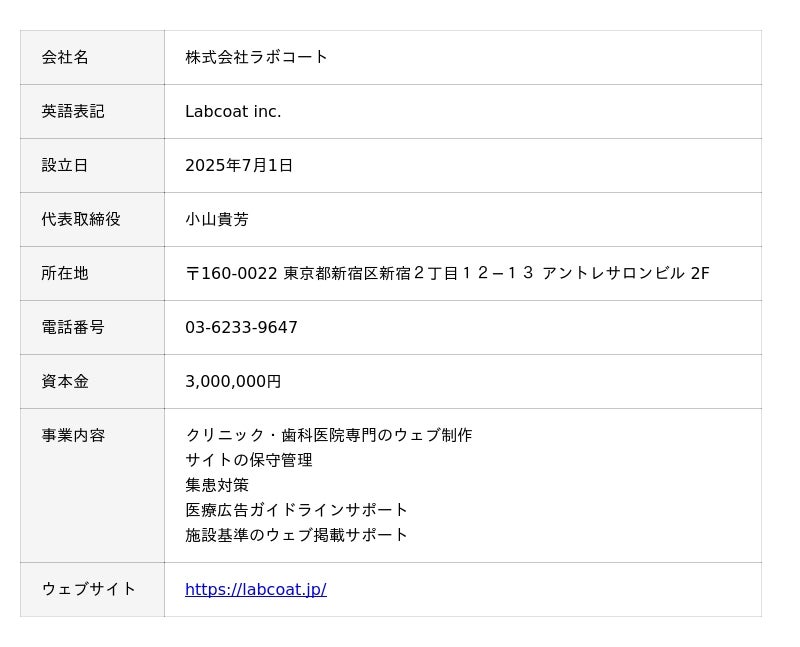Screen dimensions: 800x647
Task: Click the ウェブサイト label cell
Action: point(92,589)
